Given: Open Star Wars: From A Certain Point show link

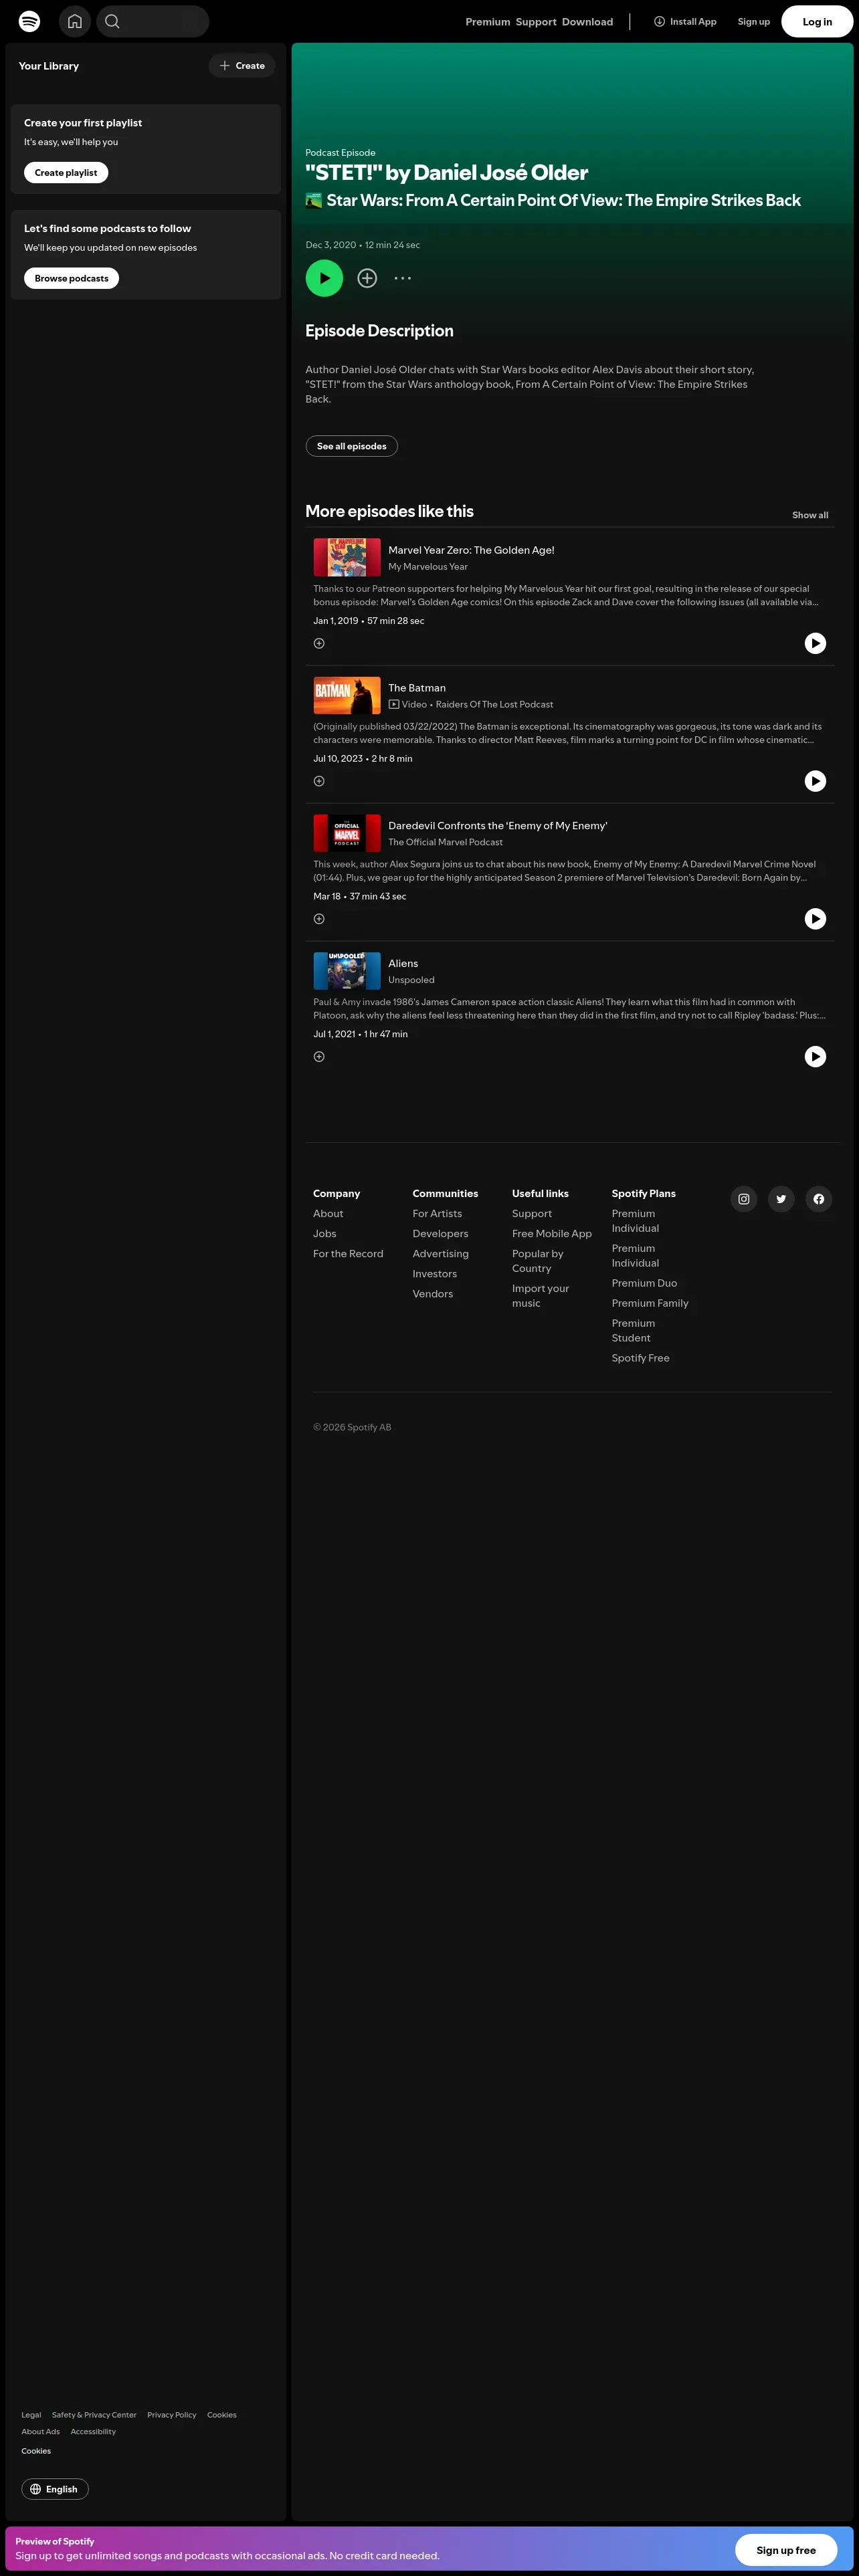Looking at the screenshot, I should (563, 200).
